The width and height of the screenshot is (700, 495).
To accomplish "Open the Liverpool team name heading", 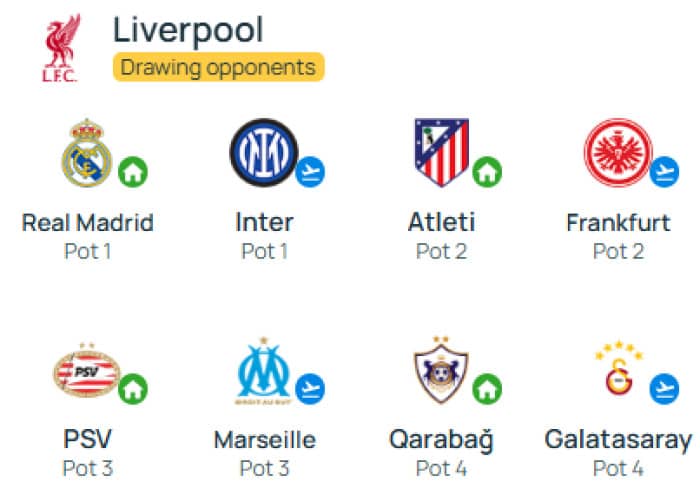I will [x=188, y=31].
